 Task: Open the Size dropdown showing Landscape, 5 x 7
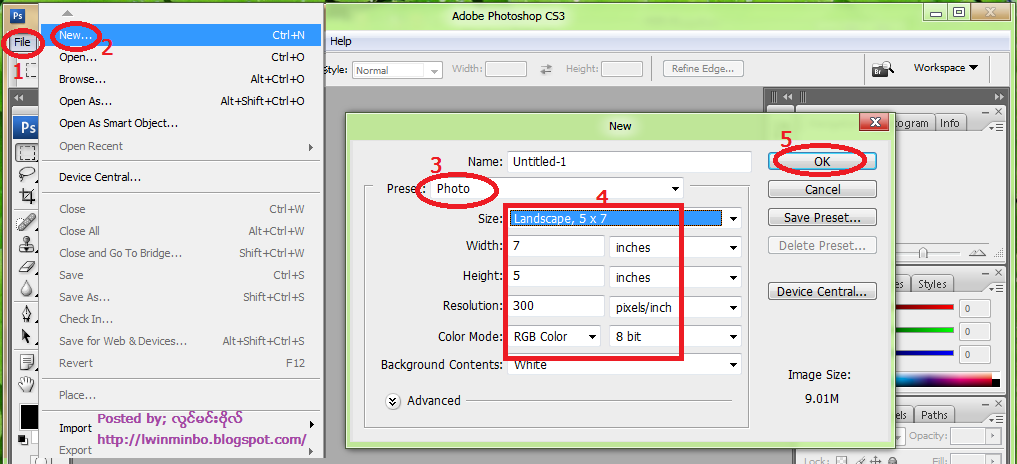624,219
